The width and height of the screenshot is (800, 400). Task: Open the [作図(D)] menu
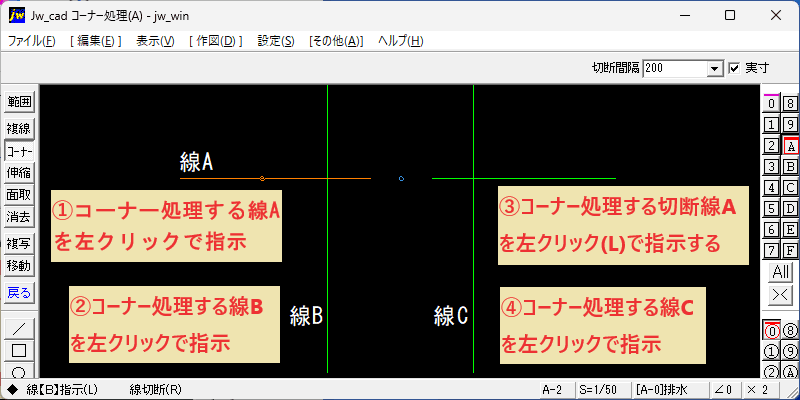point(215,41)
